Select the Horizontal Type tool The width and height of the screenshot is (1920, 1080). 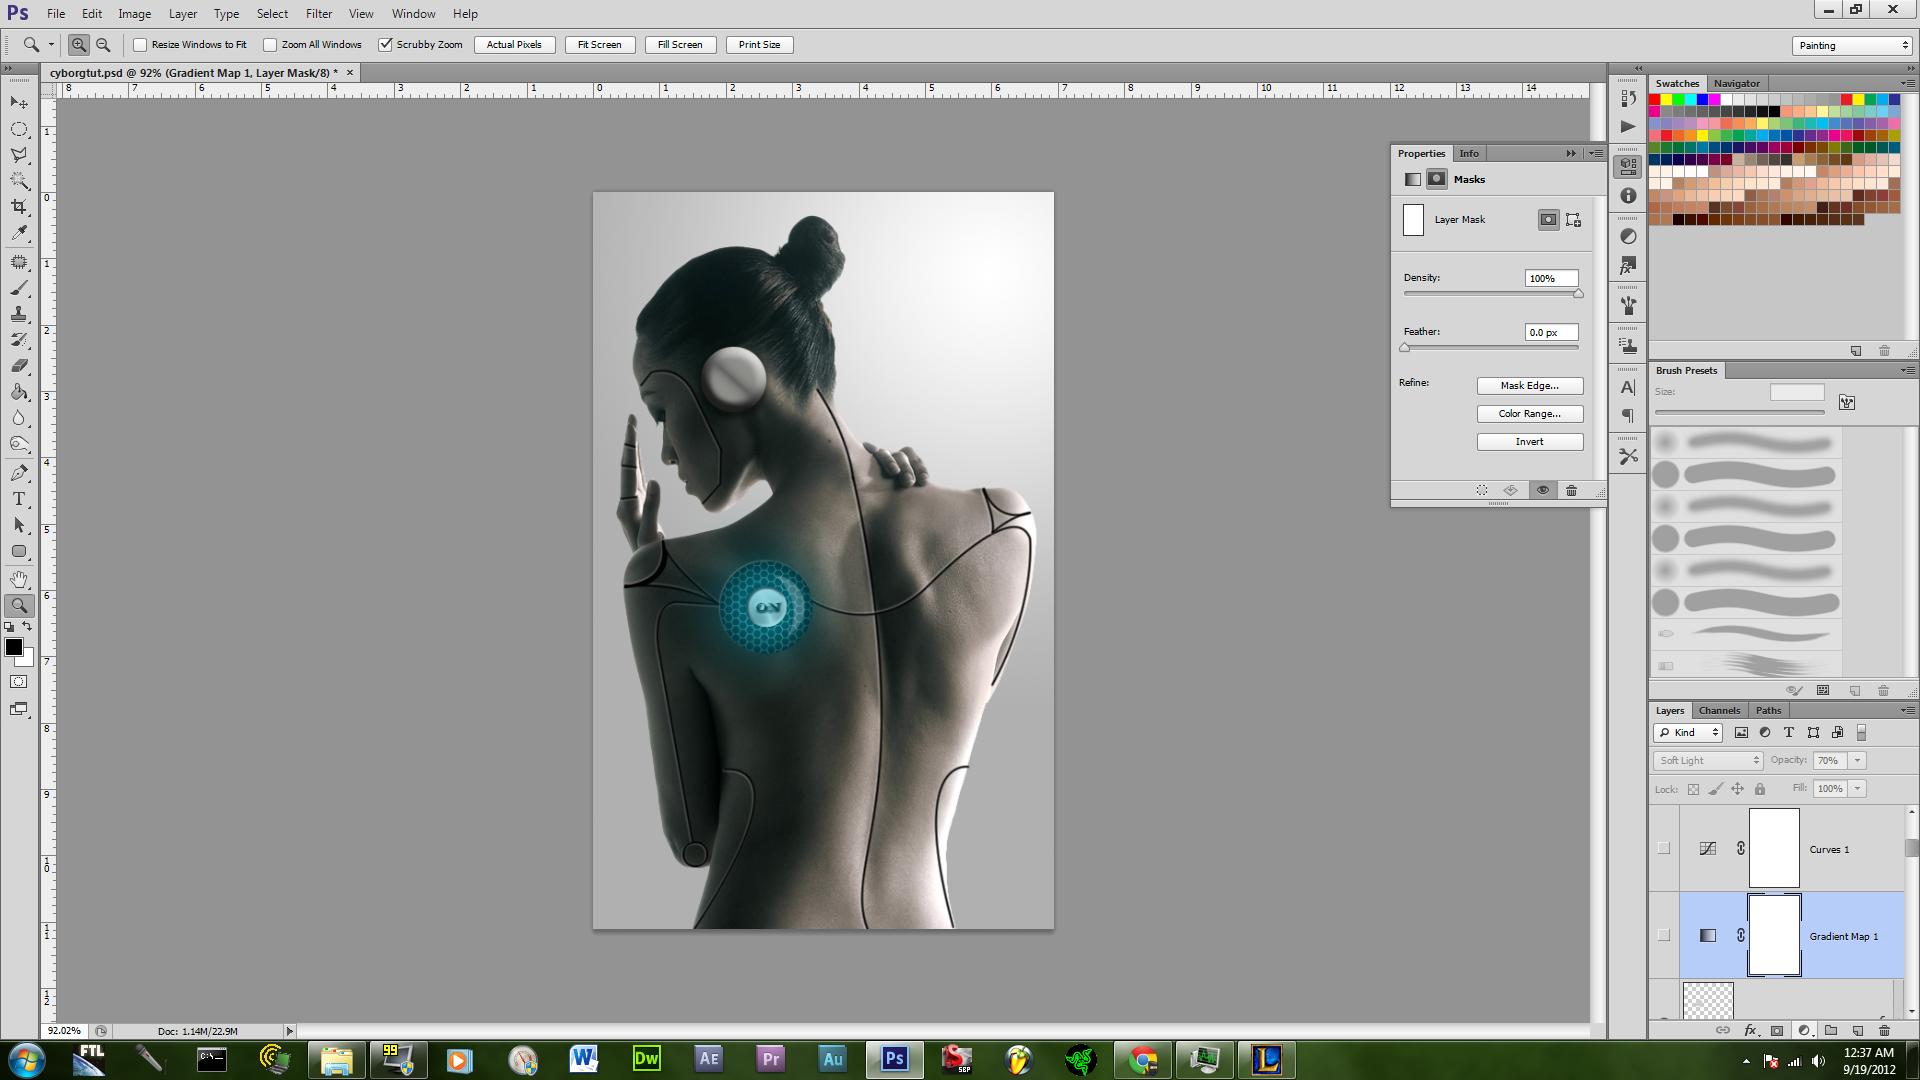pos(19,499)
